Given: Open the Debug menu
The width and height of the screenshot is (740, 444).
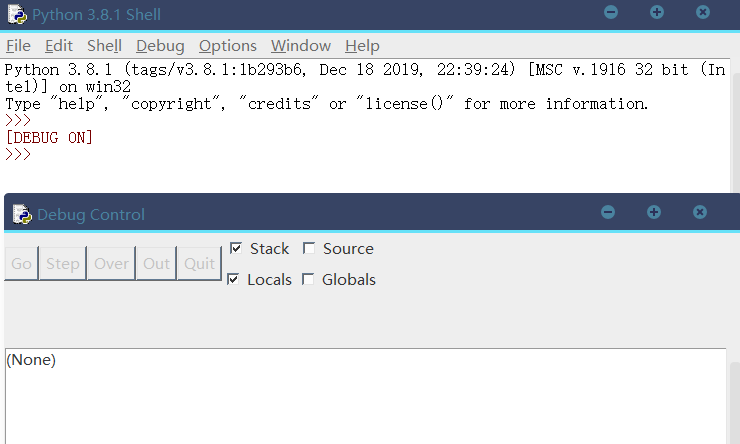Looking at the screenshot, I should point(160,46).
